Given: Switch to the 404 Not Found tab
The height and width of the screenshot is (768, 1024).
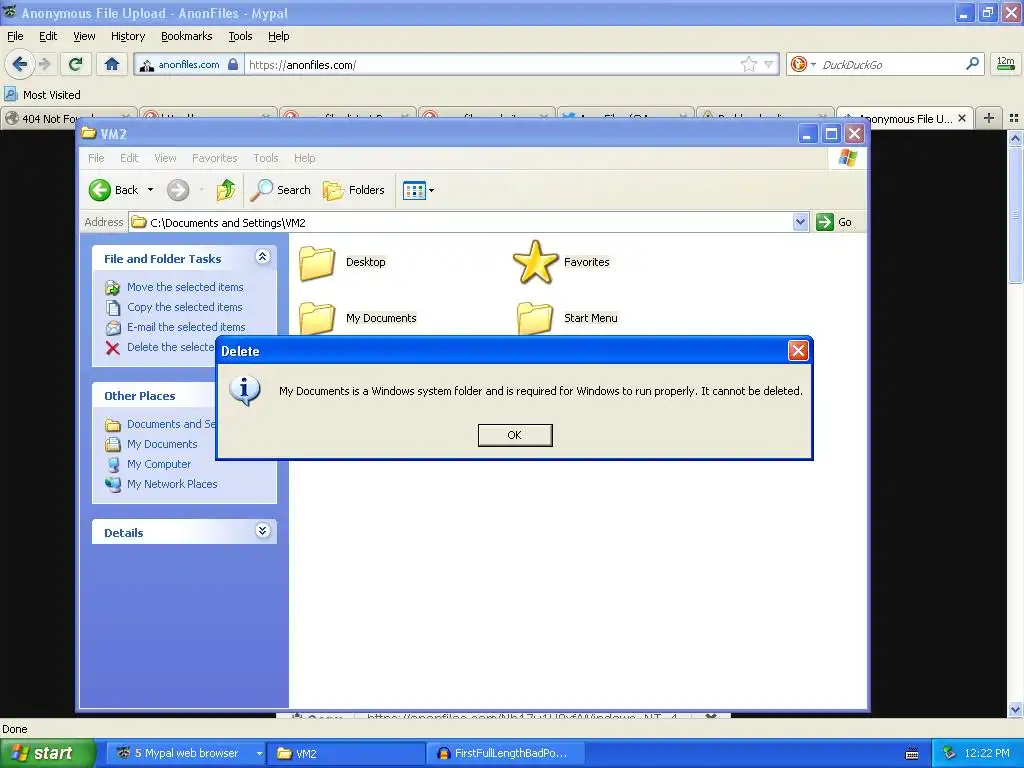Looking at the screenshot, I should coord(69,118).
